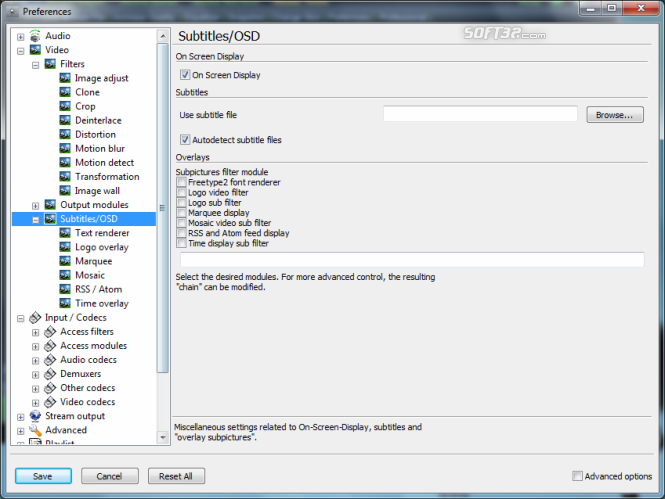Check Mosaic video sub filter

click(x=182, y=223)
